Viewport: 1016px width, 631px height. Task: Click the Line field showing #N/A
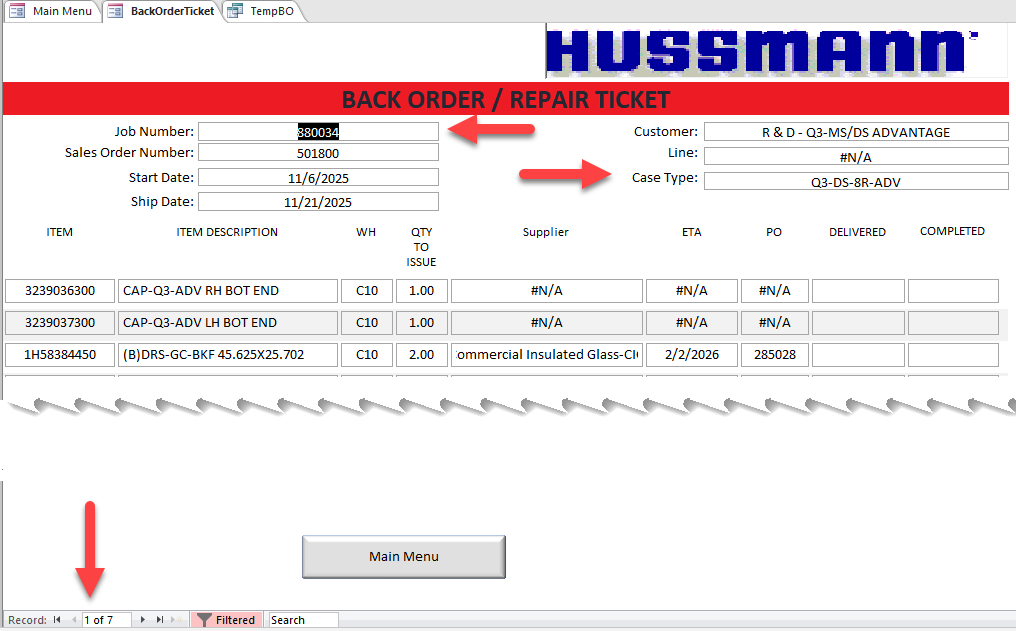pyautogui.click(x=856, y=157)
